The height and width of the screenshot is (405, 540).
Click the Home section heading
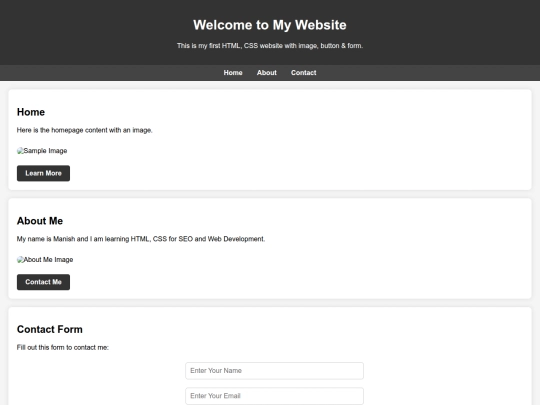click(31, 112)
